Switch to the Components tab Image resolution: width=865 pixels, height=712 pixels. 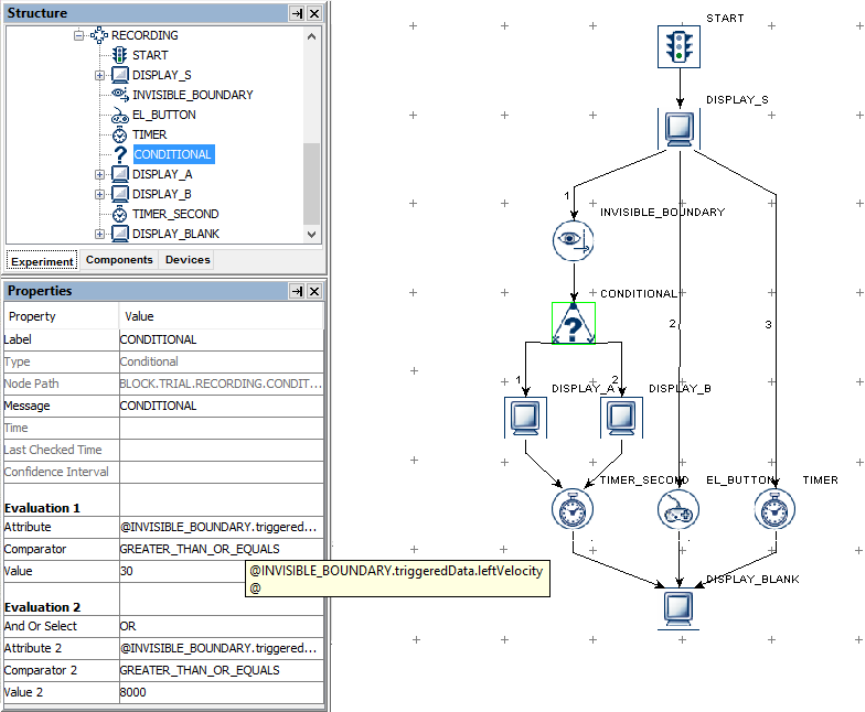[x=119, y=260]
